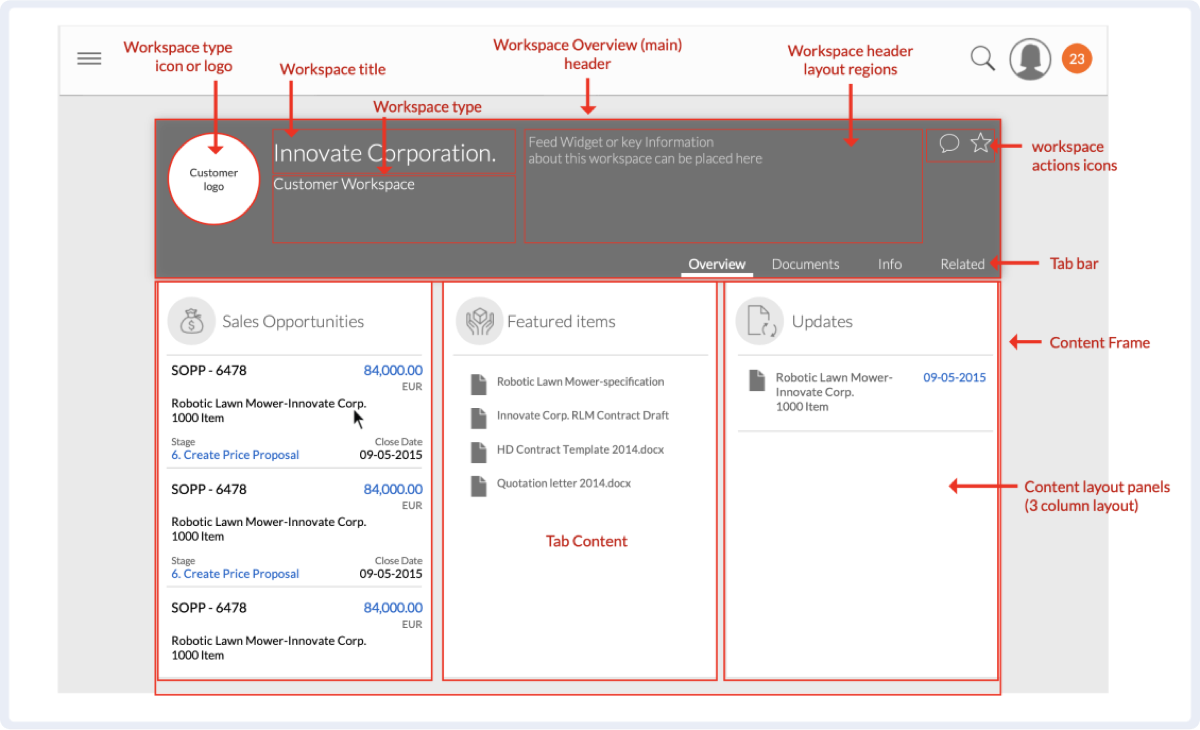Switch to the Documents tab
The image size is (1200, 730).
[805, 264]
